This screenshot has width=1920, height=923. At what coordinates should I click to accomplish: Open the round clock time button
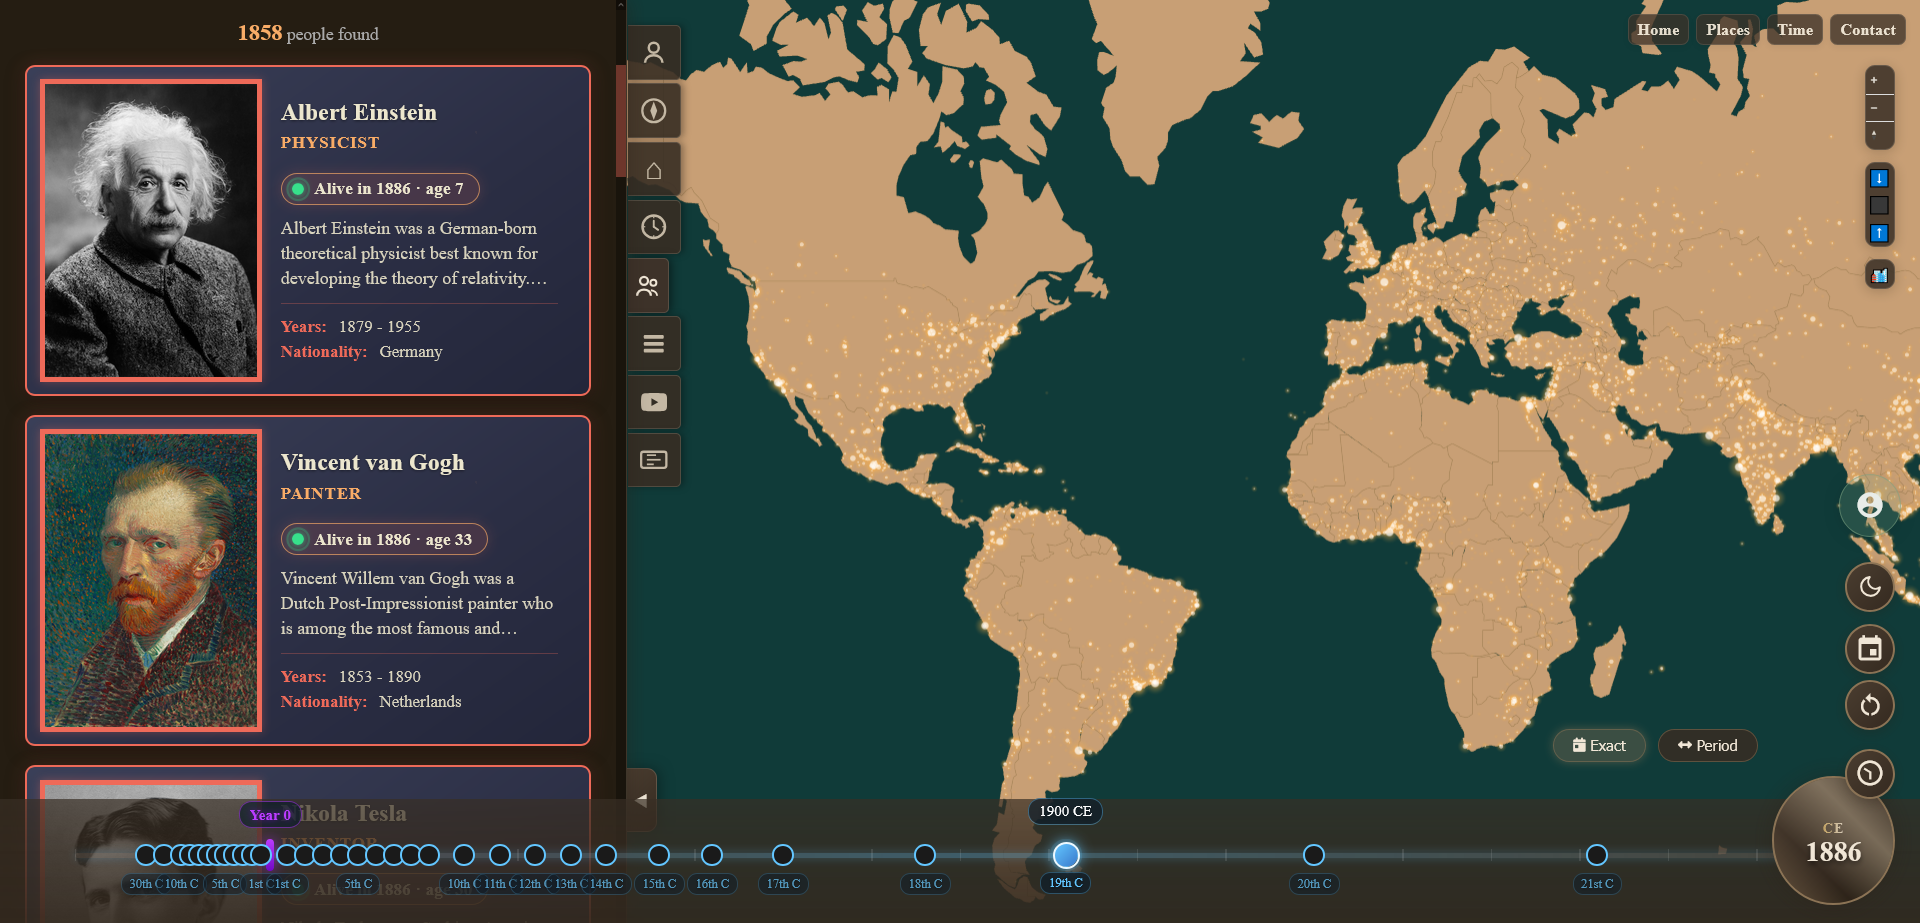coord(1870,773)
